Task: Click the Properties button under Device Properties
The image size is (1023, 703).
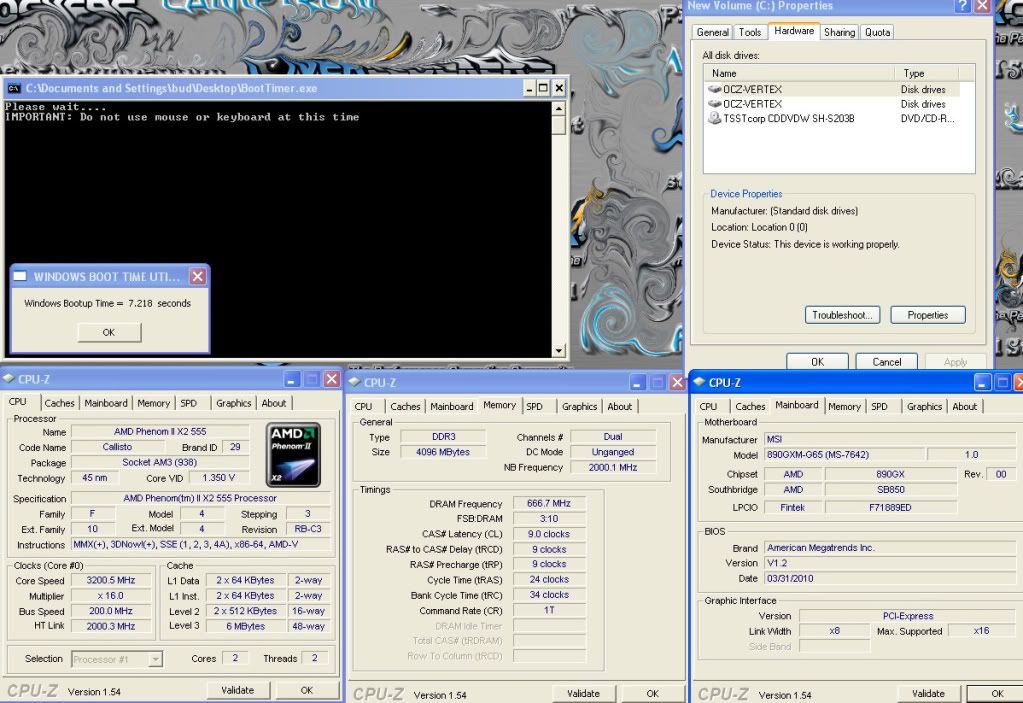Action: pyautogui.click(x=927, y=315)
